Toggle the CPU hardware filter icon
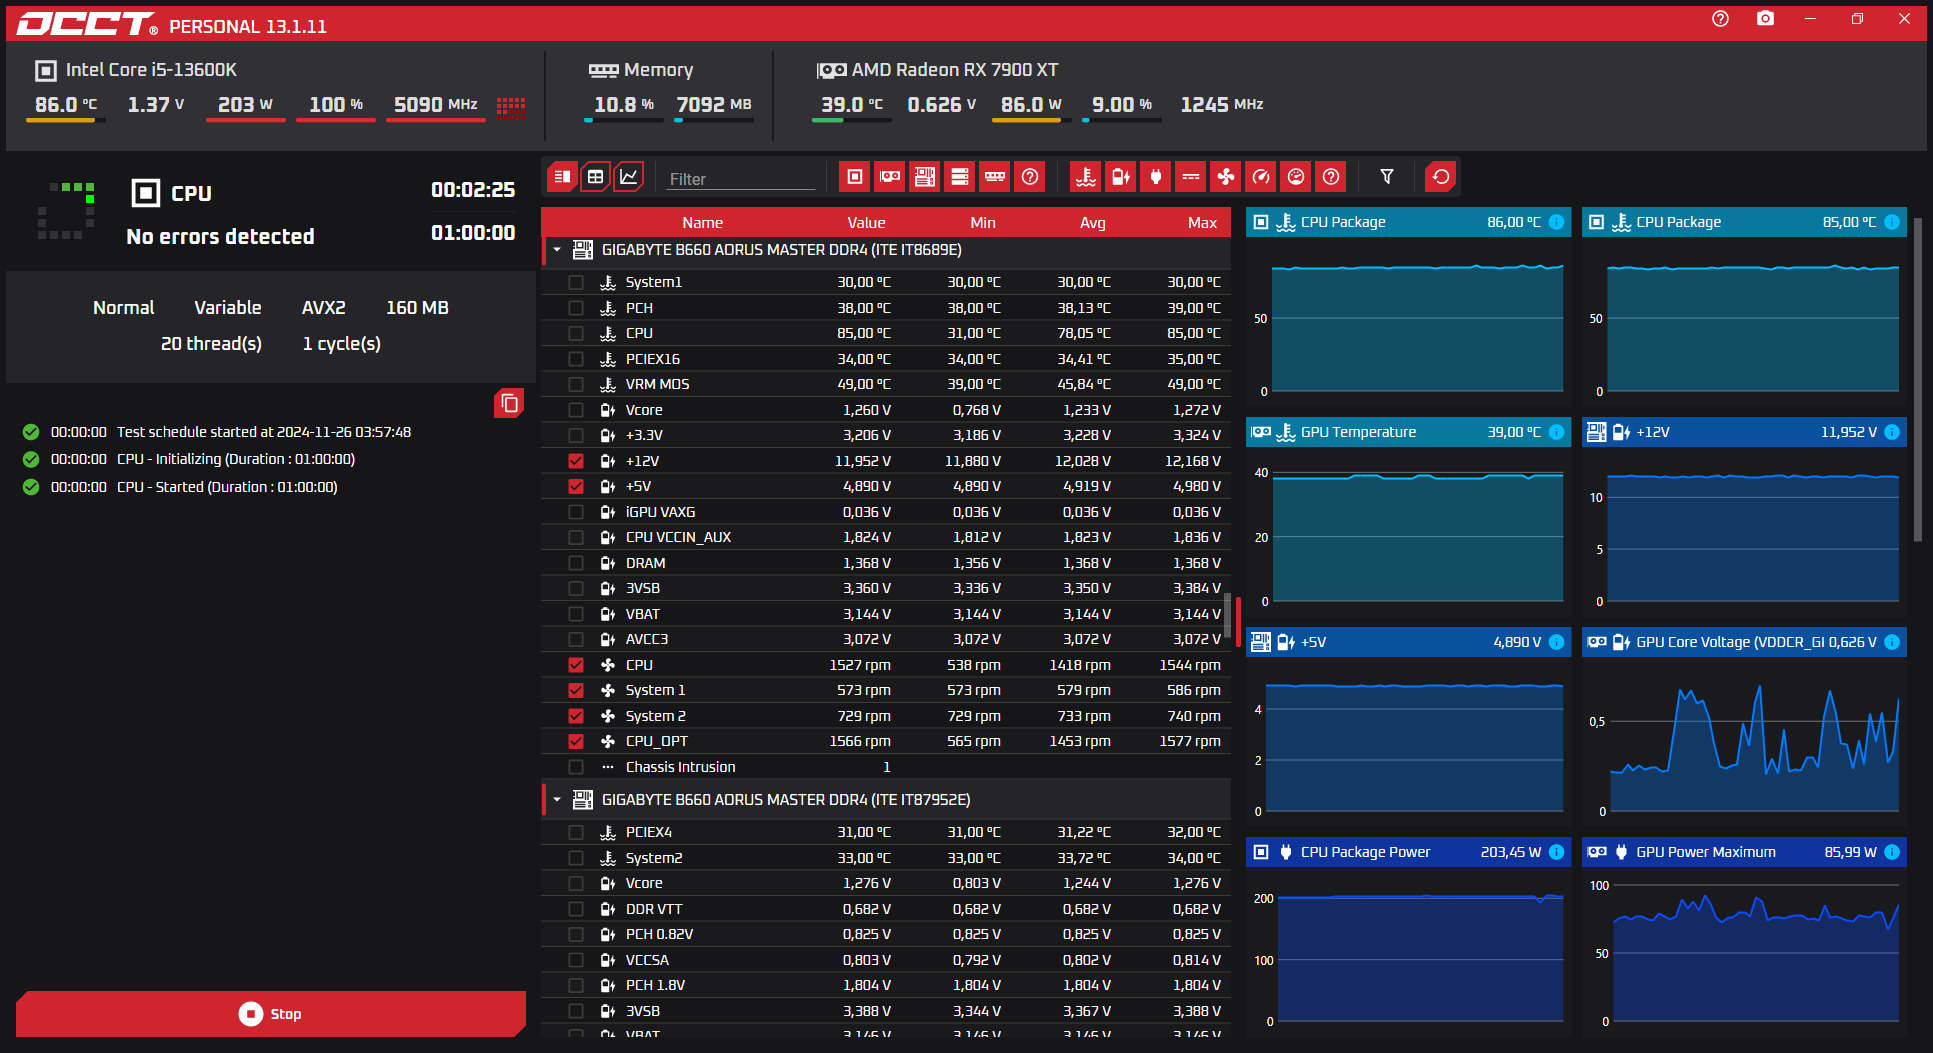The width and height of the screenshot is (1933, 1053). pyautogui.click(x=855, y=177)
